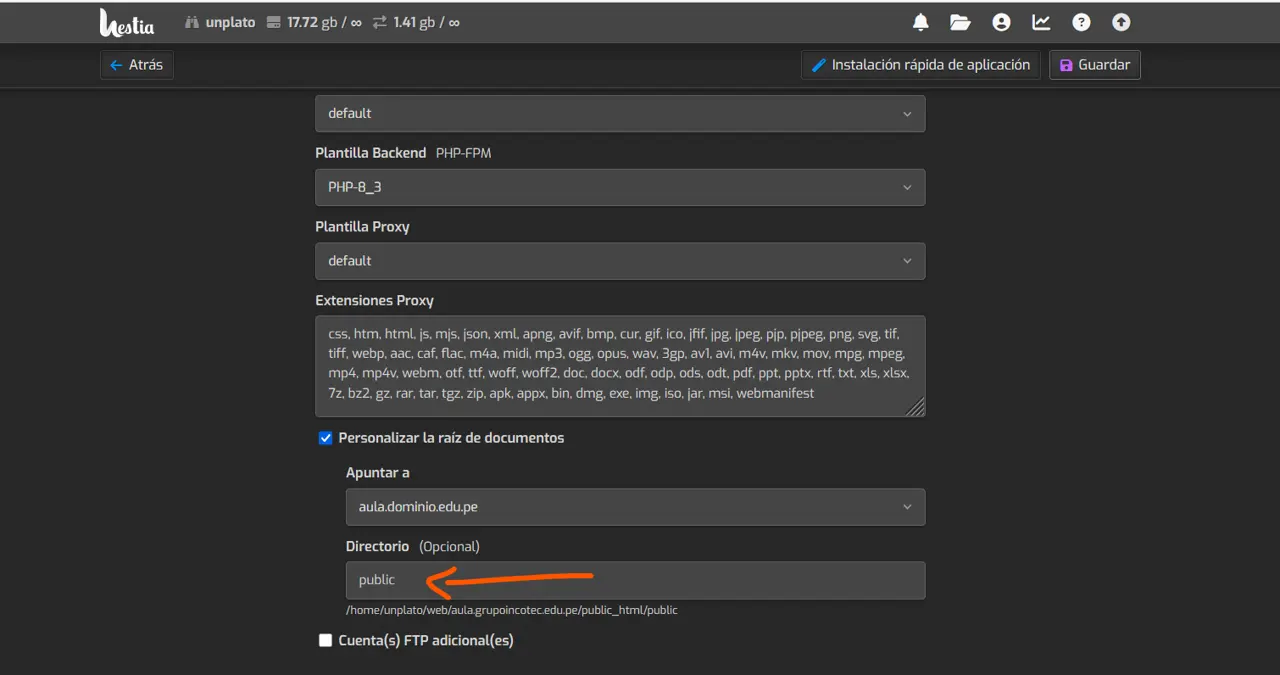The width and height of the screenshot is (1280, 675).
Task: Click the Directorio (Opcional) label
Action: tap(412, 547)
